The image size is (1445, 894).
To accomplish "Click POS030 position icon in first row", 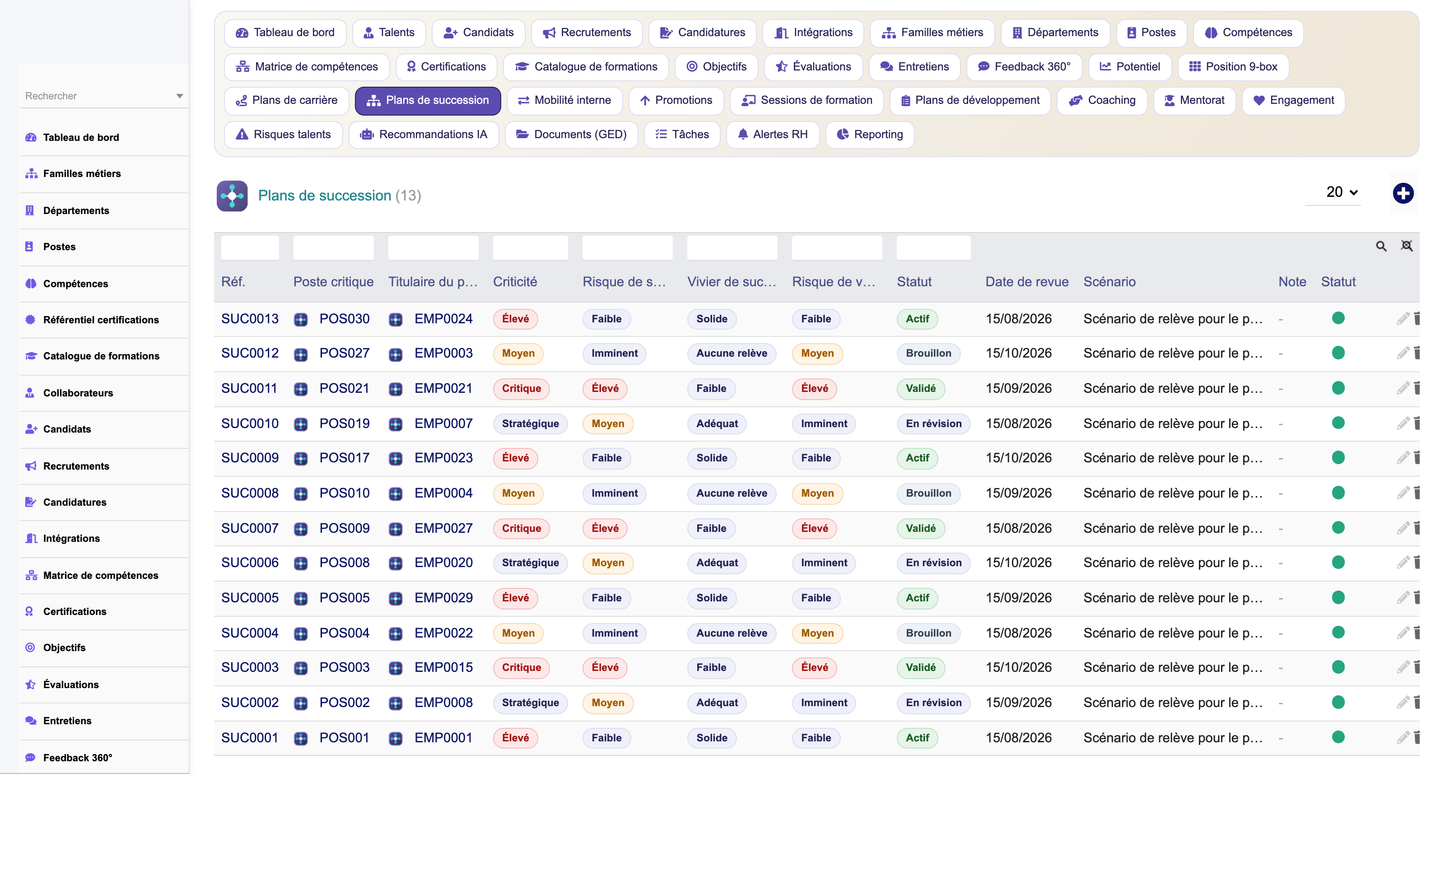I will point(301,320).
